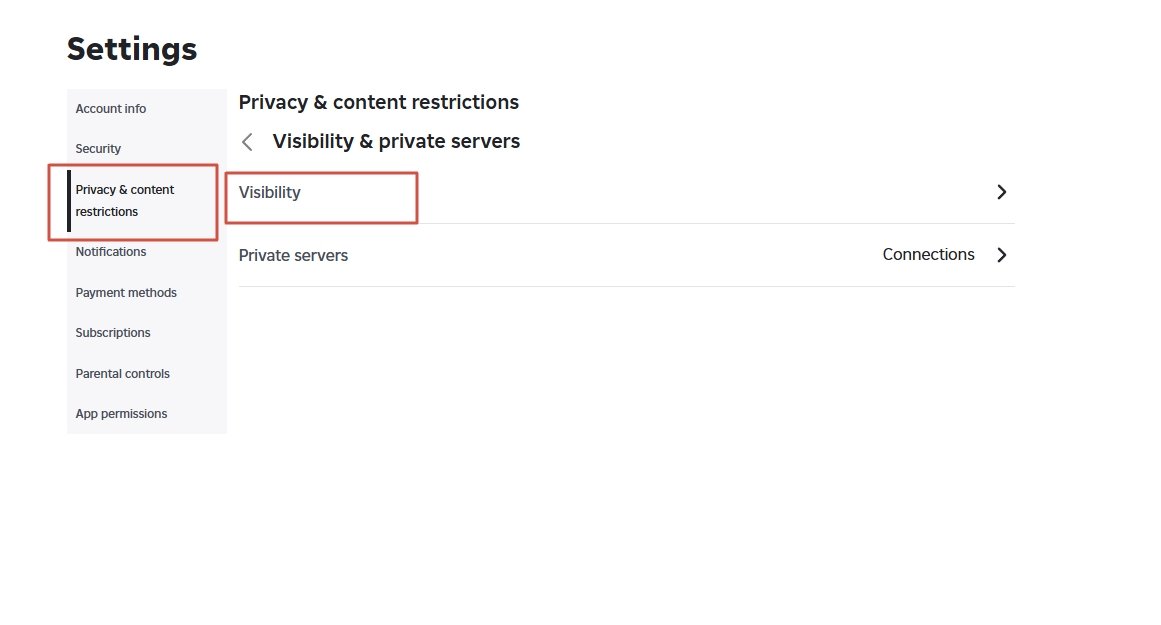Open the Subscriptions settings section
The width and height of the screenshot is (1161, 625).
pyautogui.click(x=113, y=332)
